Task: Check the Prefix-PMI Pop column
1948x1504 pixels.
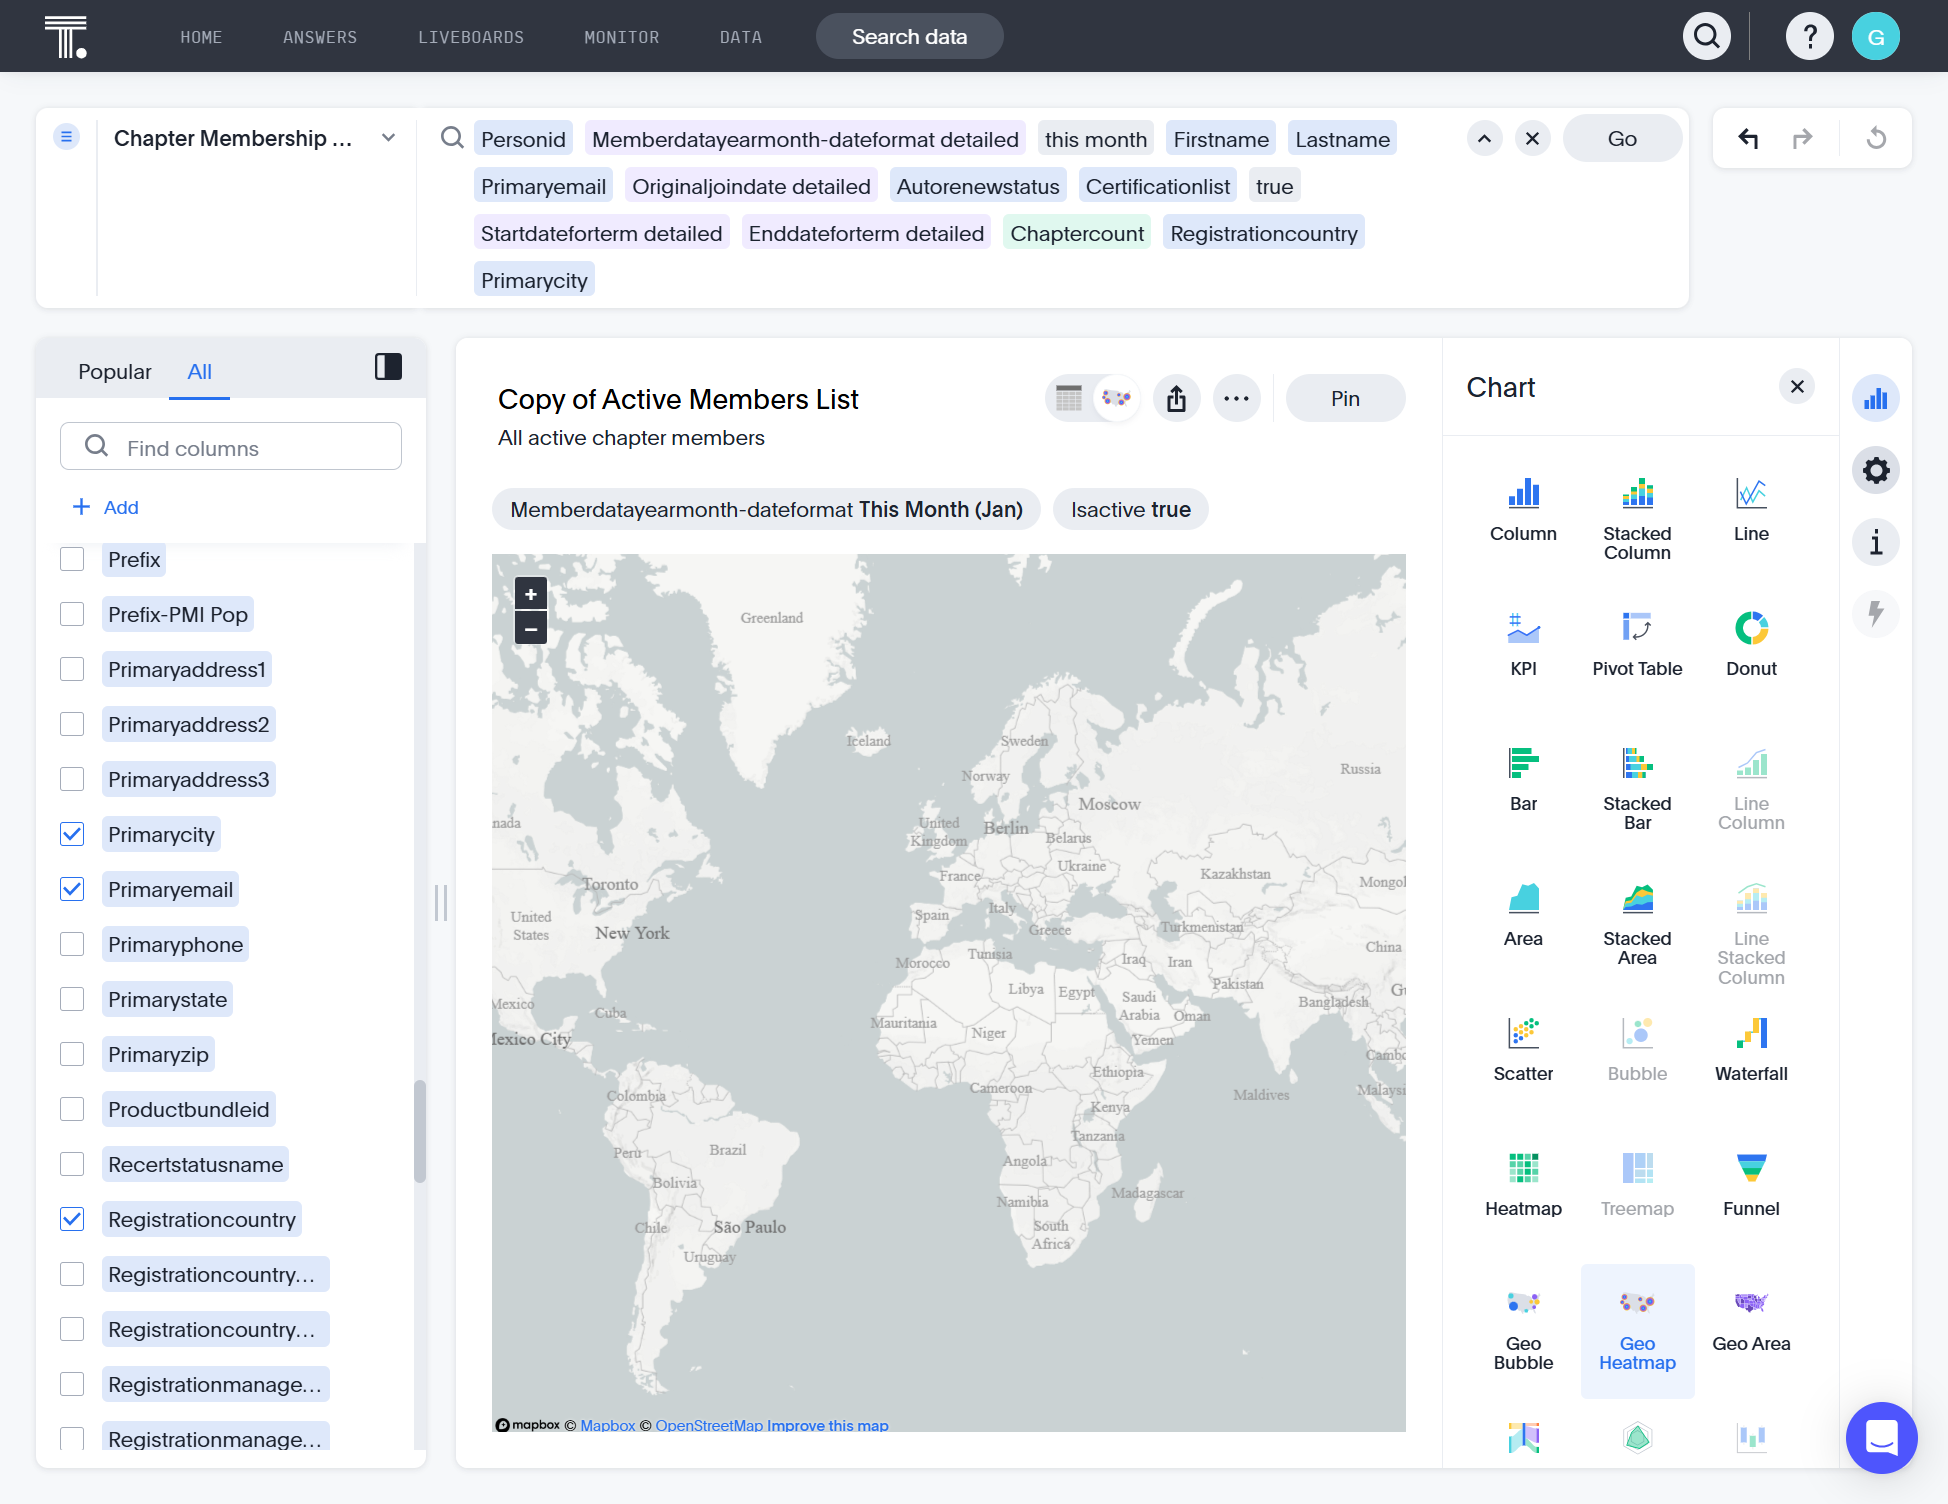Action: pyautogui.click(x=72, y=614)
